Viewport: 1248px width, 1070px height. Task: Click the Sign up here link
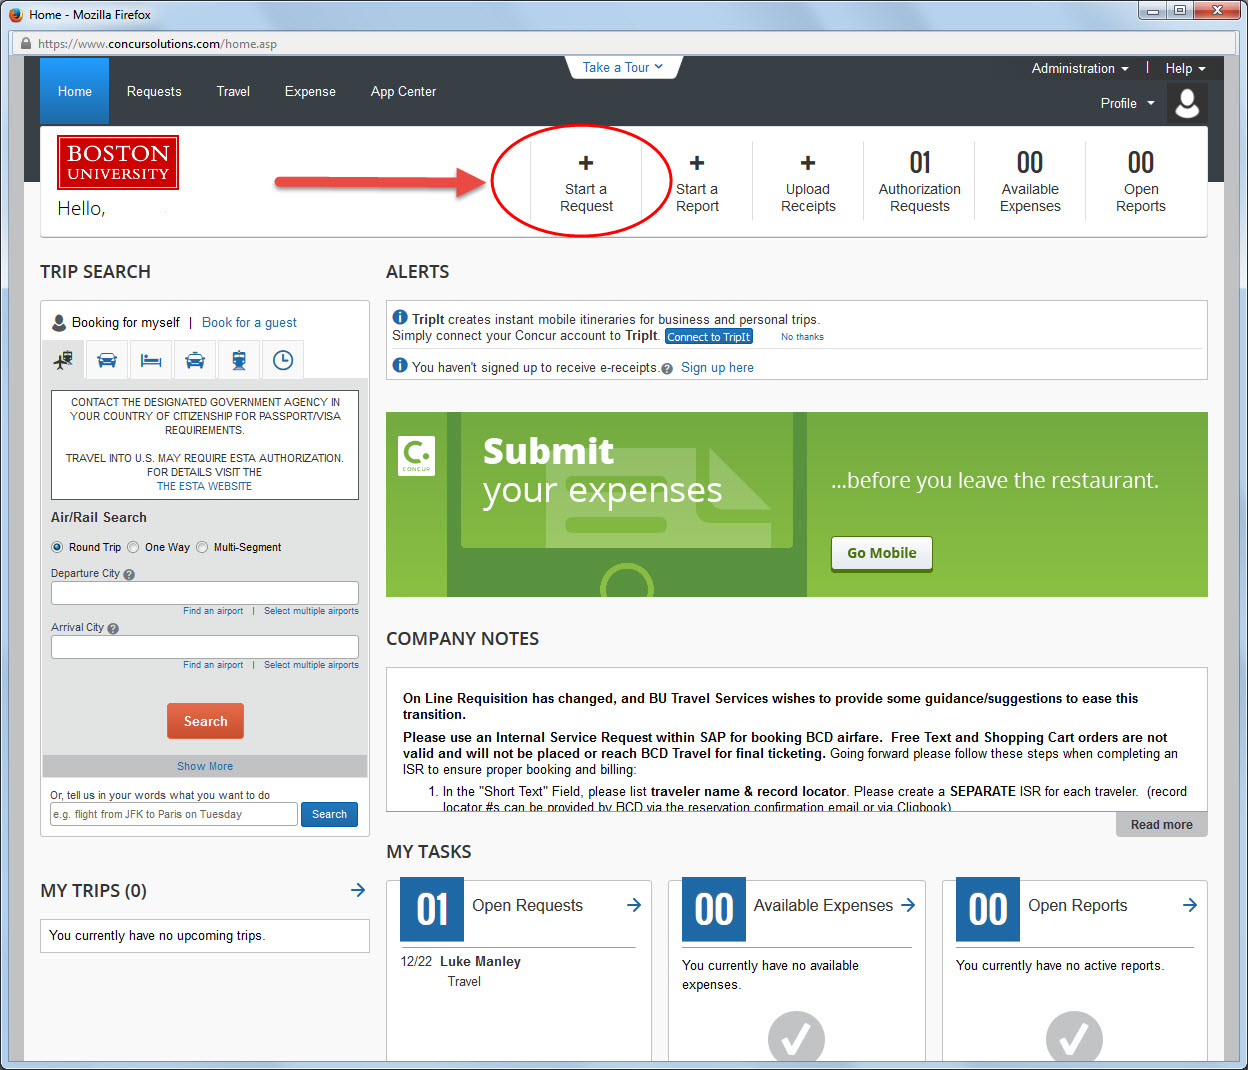(717, 367)
